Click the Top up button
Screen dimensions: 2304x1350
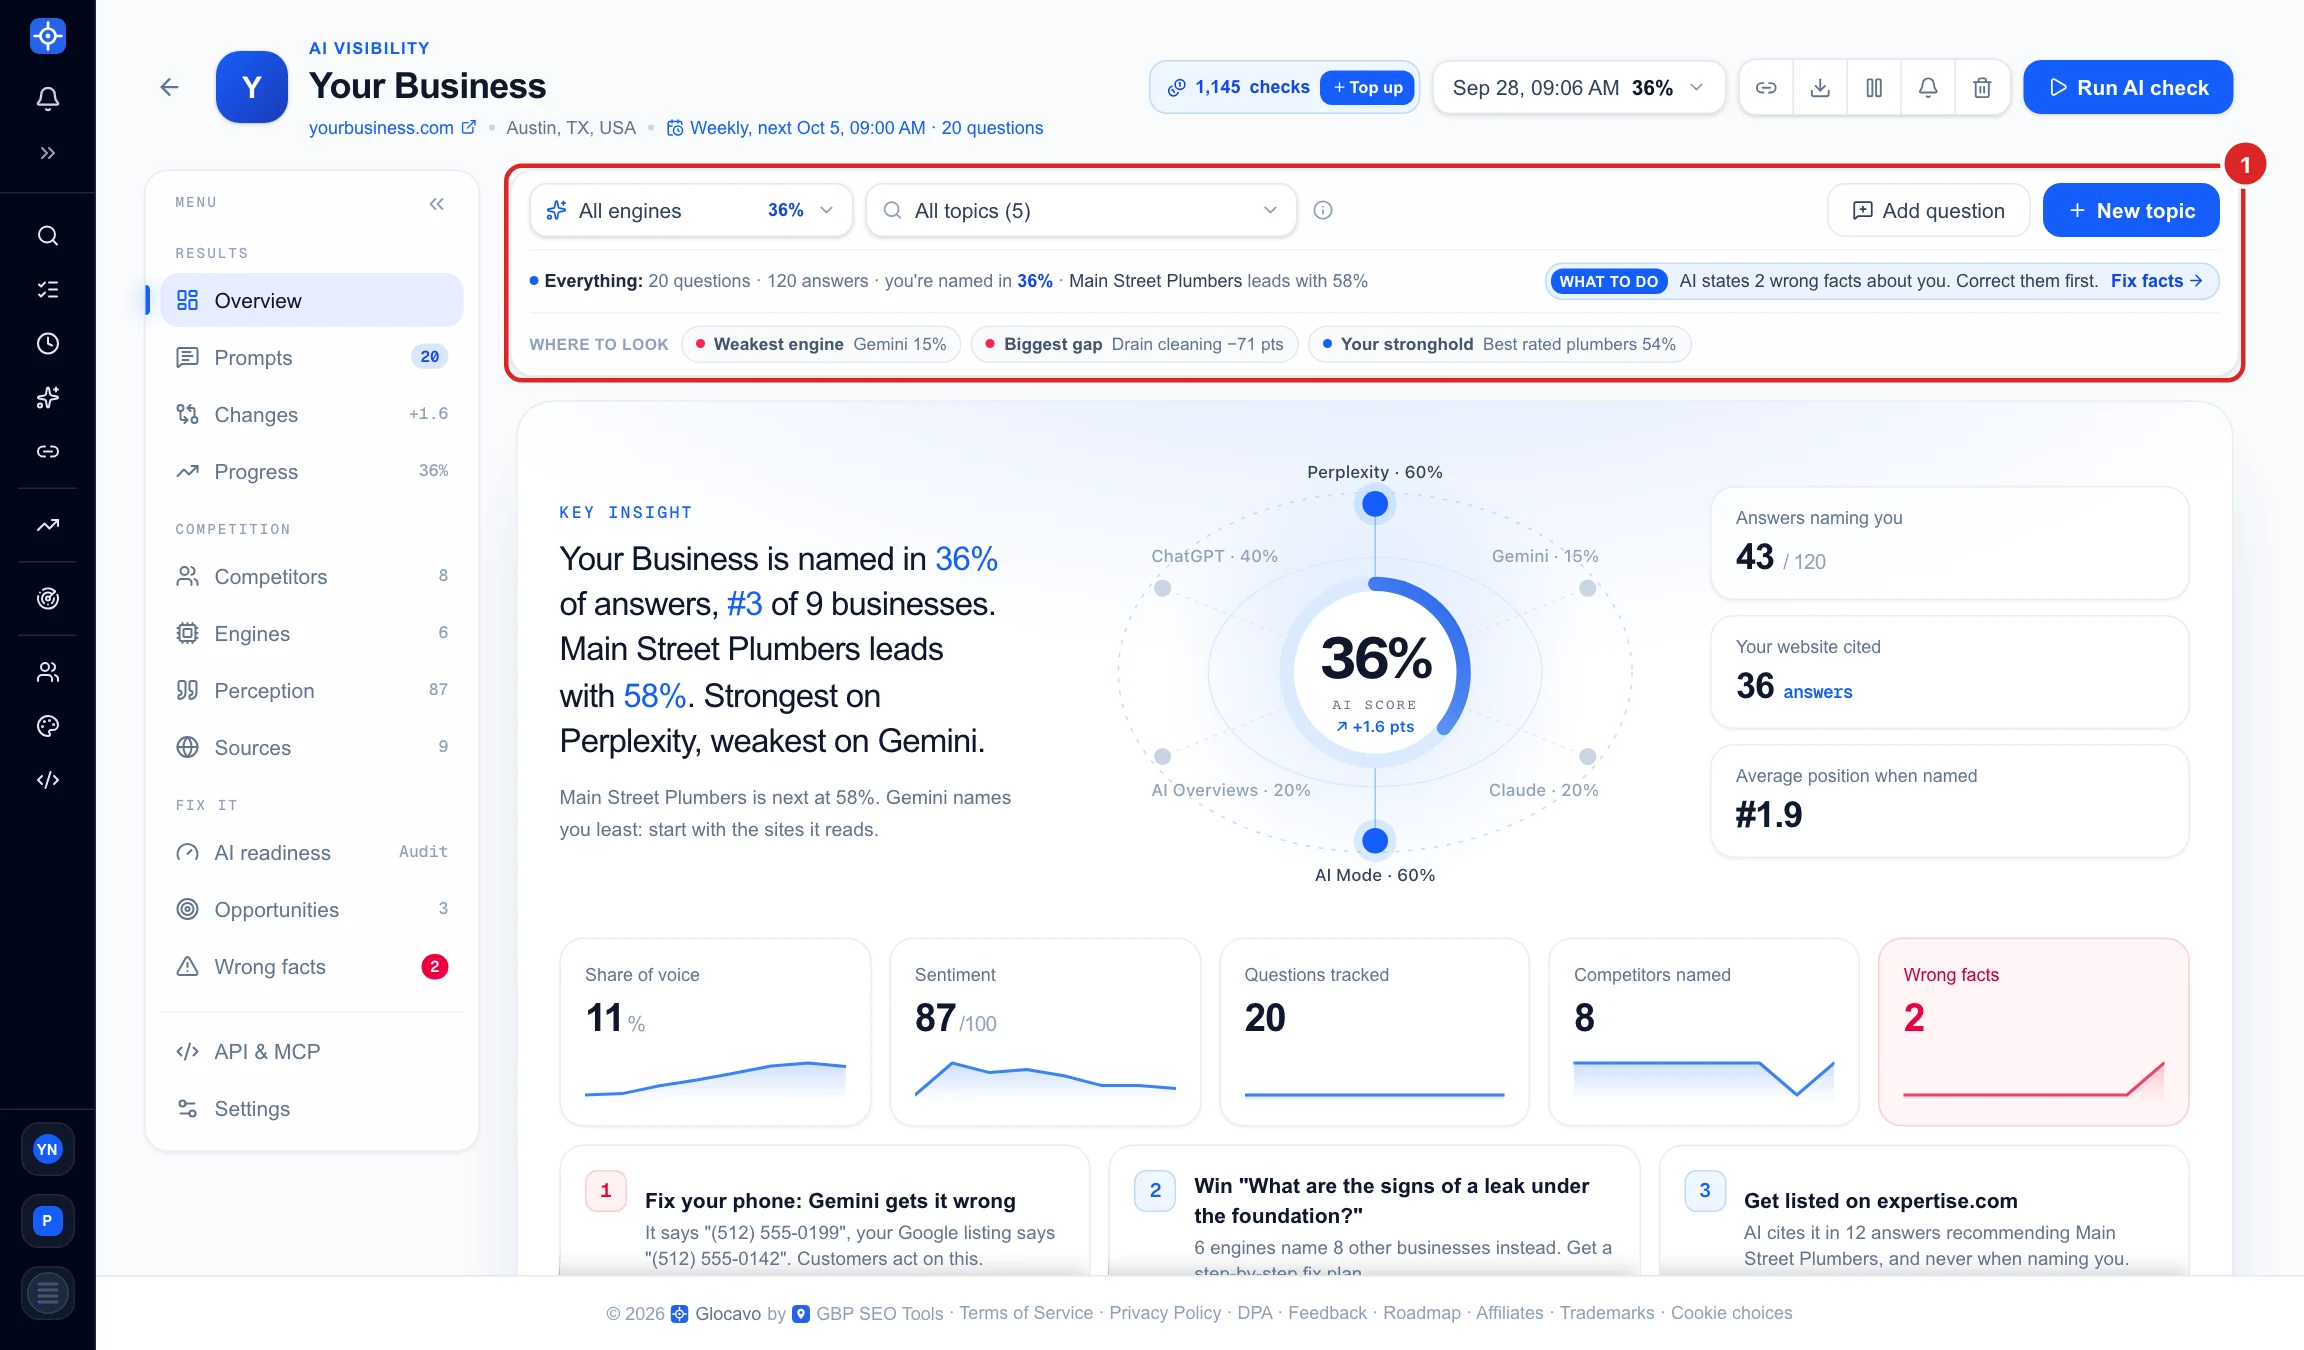click(1367, 87)
